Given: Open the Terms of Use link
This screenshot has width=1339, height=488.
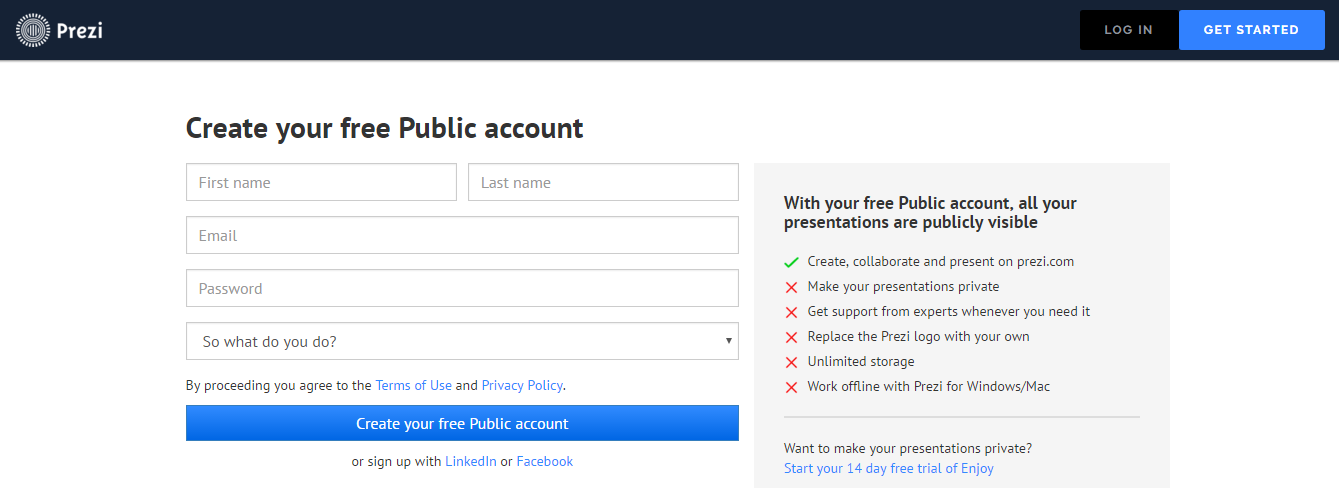Looking at the screenshot, I should click(x=414, y=385).
